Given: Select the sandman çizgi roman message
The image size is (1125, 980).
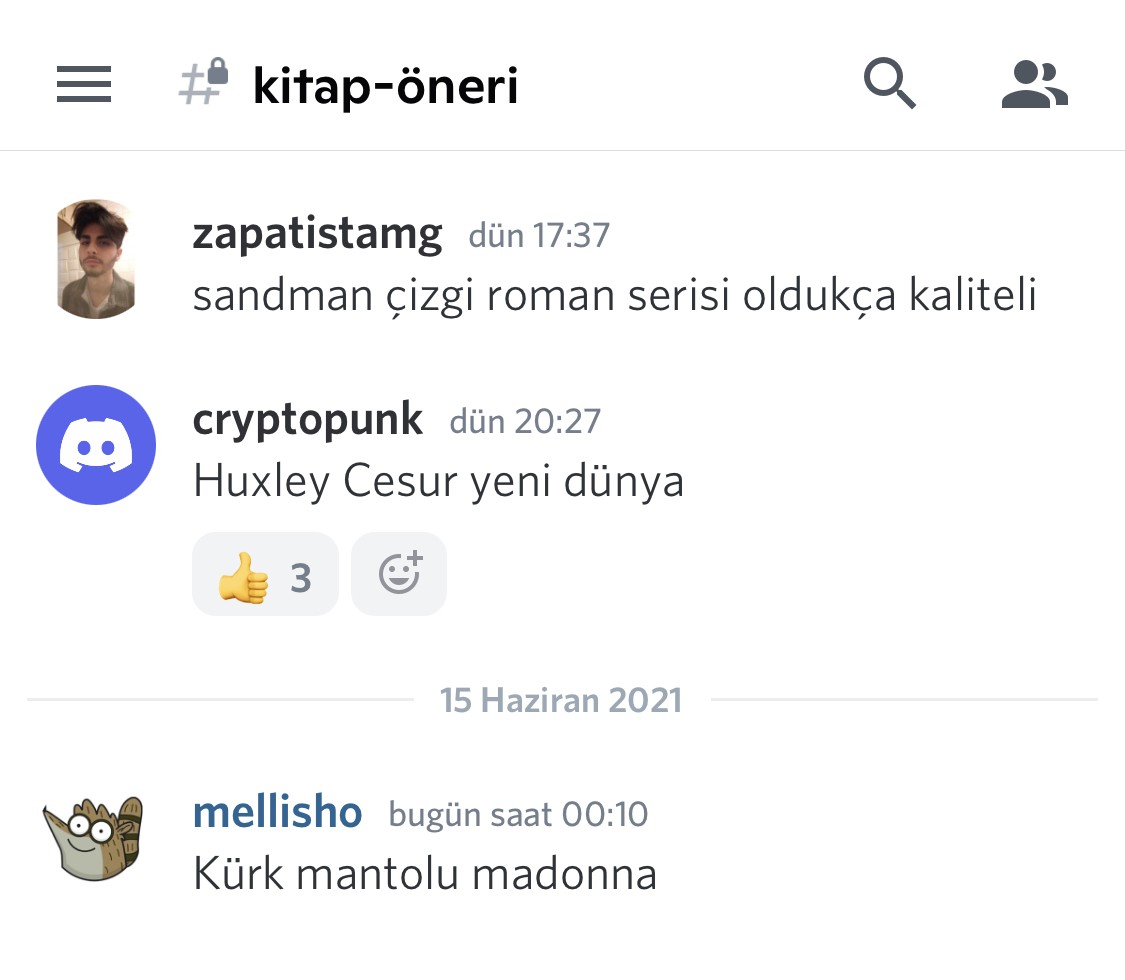Looking at the screenshot, I should click(x=614, y=296).
